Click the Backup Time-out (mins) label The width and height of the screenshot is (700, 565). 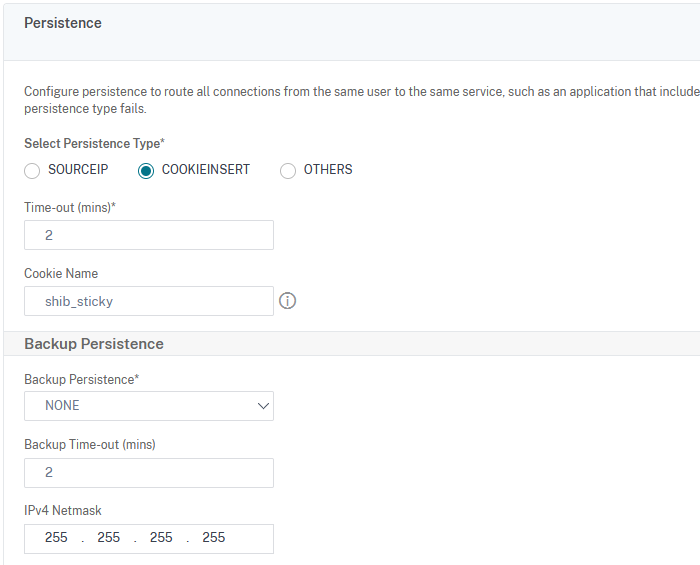click(90, 445)
